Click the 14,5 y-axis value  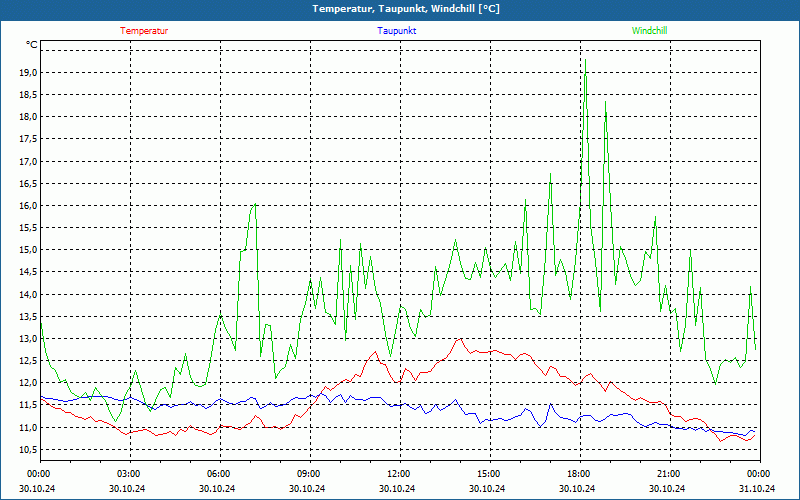(29, 272)
